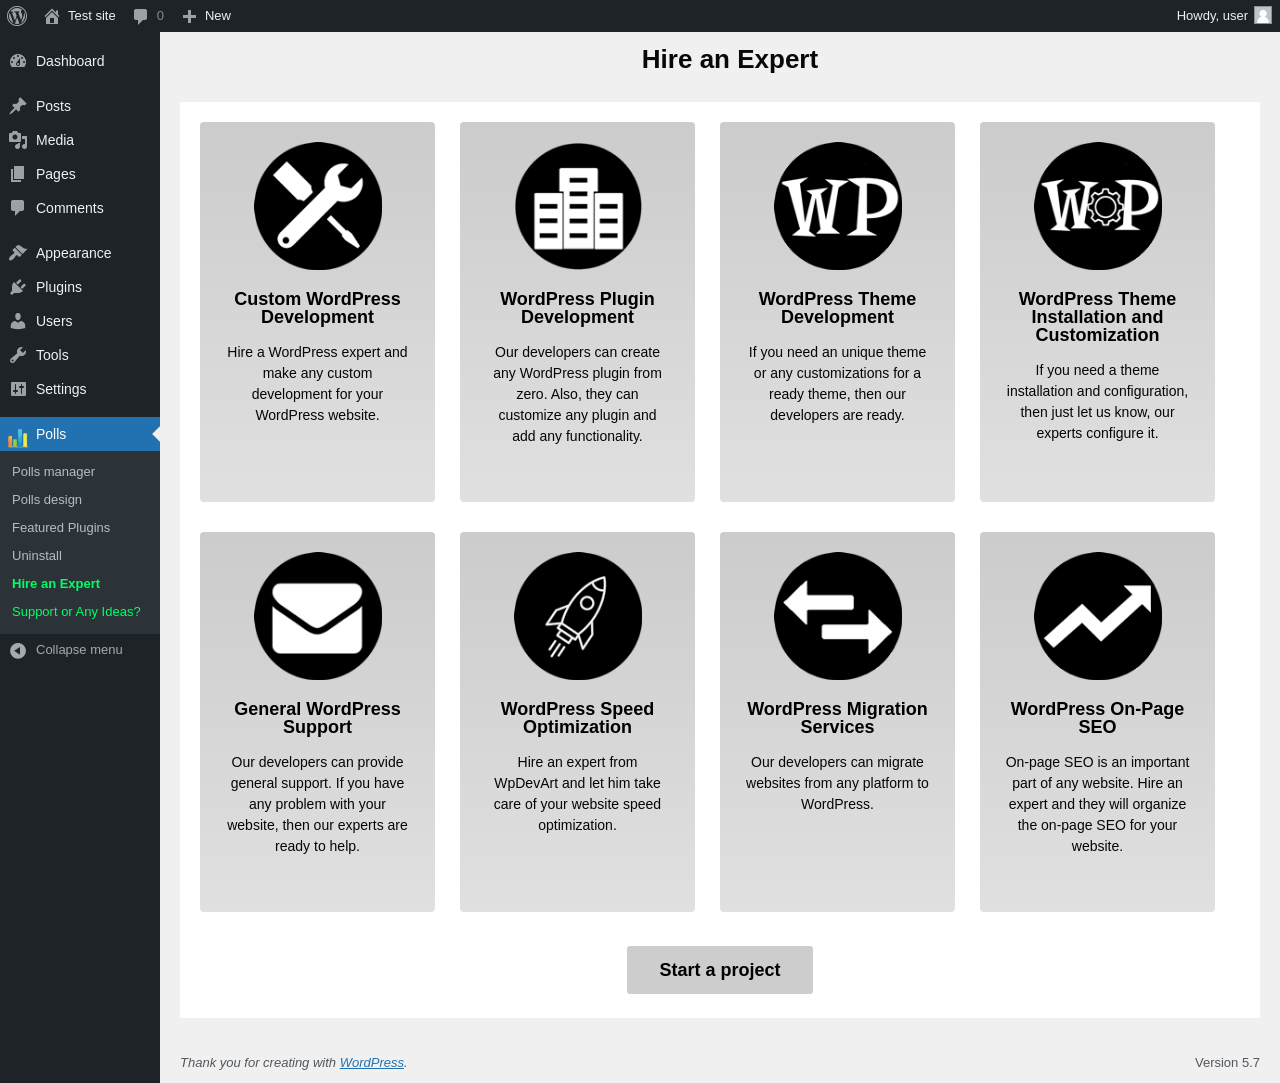
Task: Open the Settings menu
Action: [80, 389]
